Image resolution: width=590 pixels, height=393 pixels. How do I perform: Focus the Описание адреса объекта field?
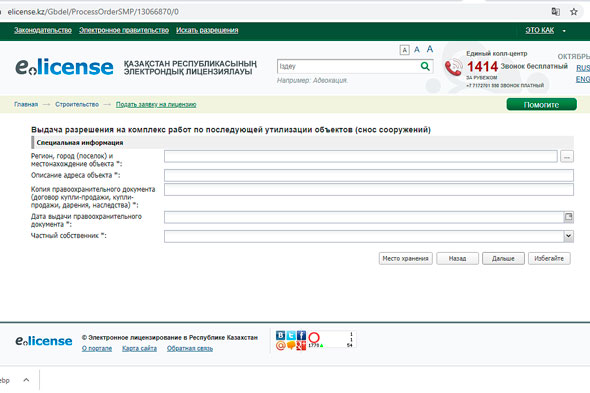pos(369,175)
